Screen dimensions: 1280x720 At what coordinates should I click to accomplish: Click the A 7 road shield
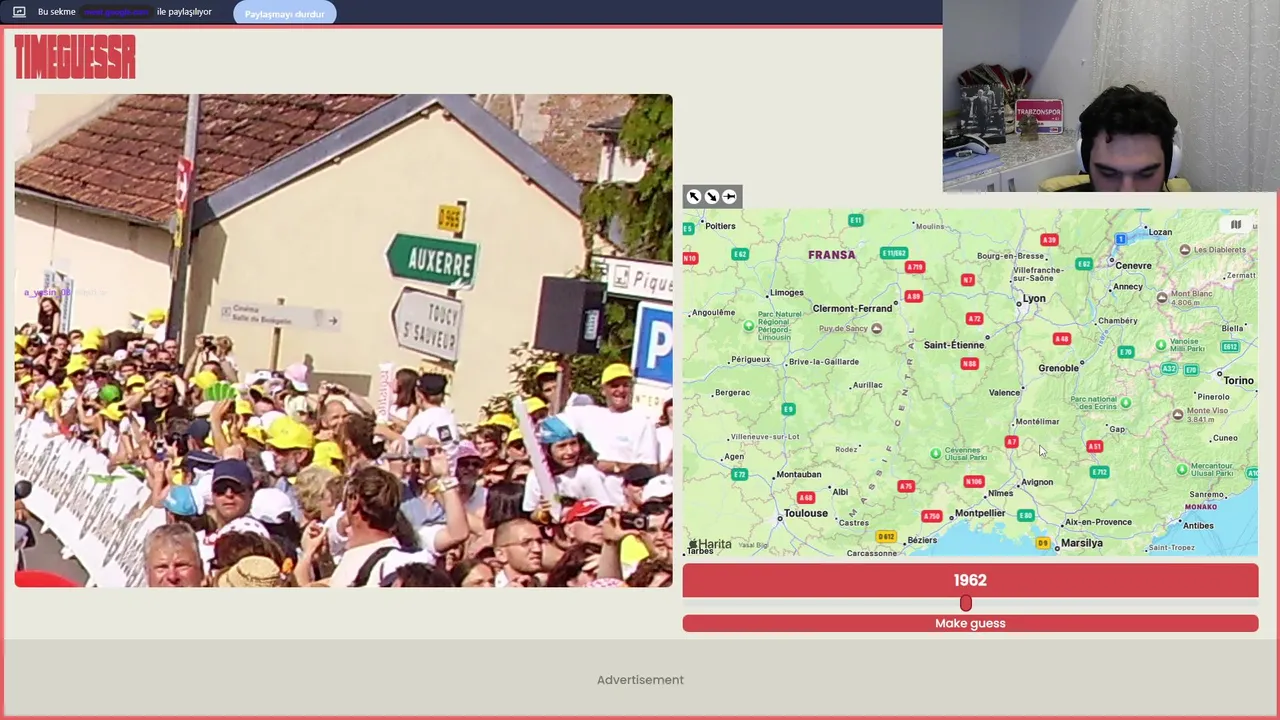click(1011, 442)
